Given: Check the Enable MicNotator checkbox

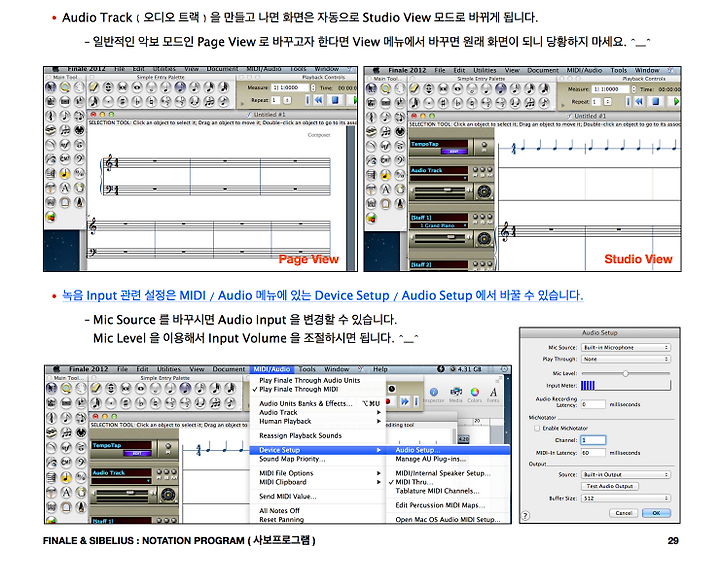Looking at the screenshot, I should 537,428.
